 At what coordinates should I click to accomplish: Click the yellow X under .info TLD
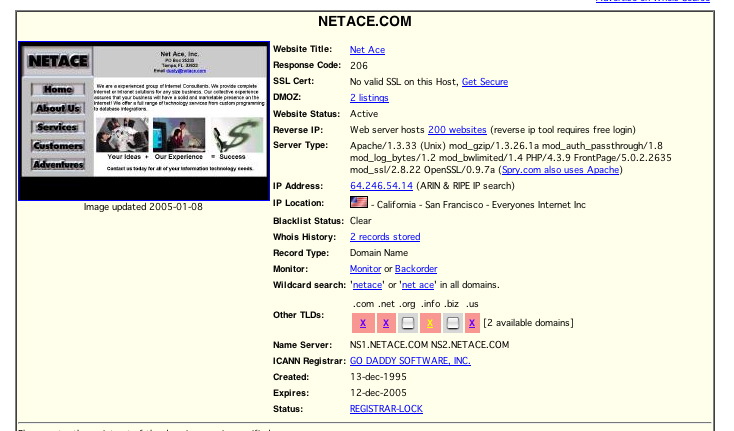[x=429, y=323]
